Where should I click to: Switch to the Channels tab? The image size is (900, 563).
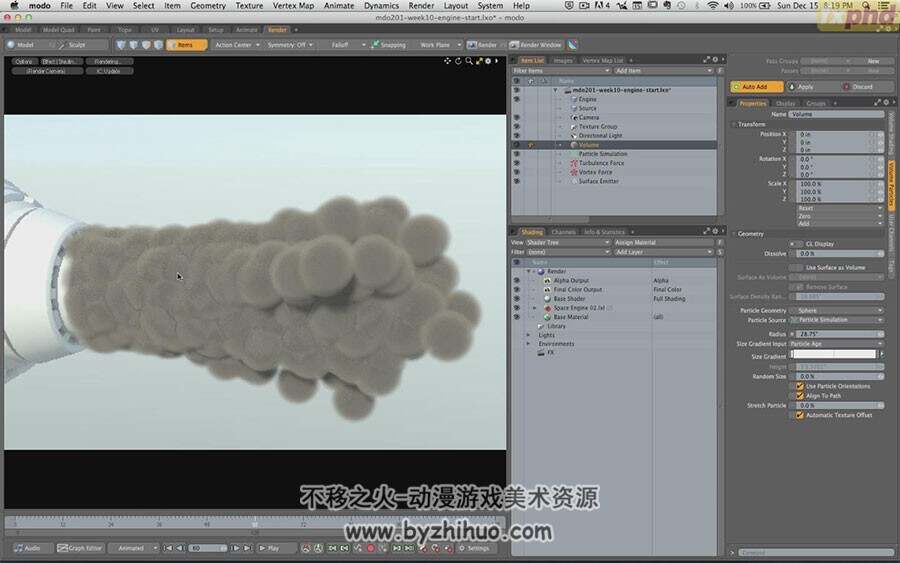tap(563, 232)
